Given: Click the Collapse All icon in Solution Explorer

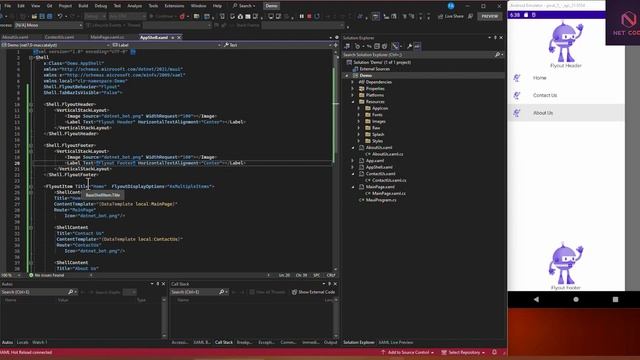Looking at the screenshot, I should tap(377, 46).
